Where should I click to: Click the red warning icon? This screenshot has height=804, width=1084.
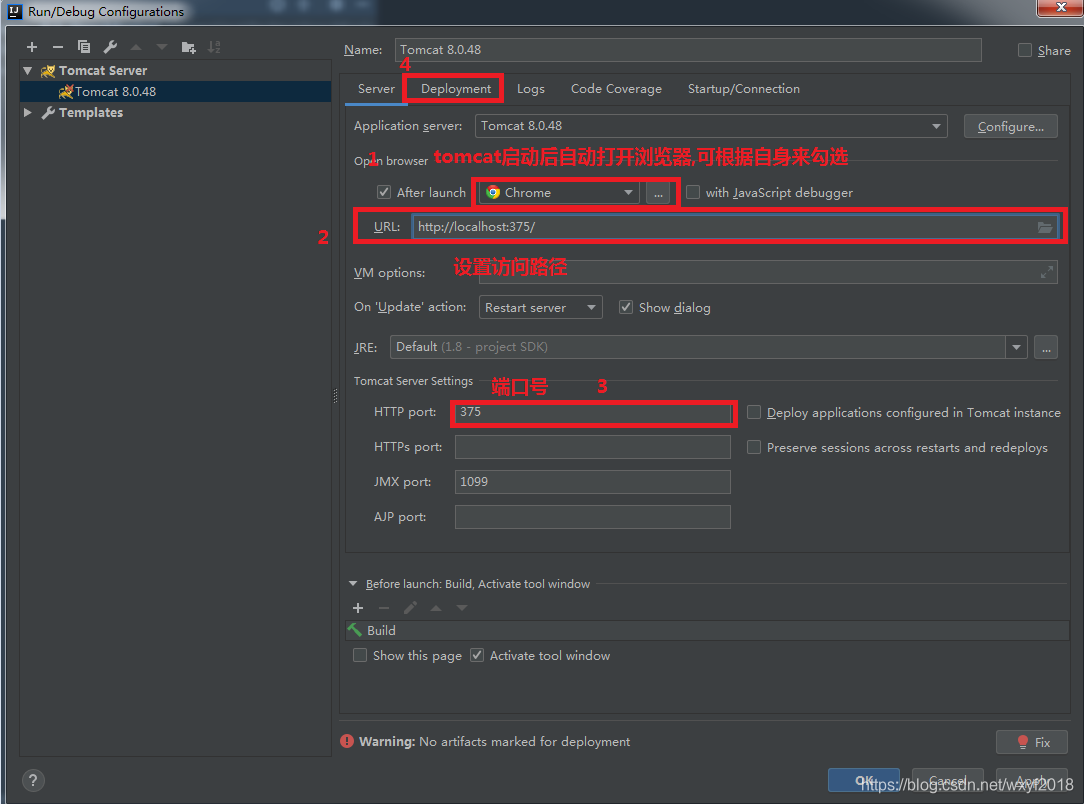[x=347, y=741]
